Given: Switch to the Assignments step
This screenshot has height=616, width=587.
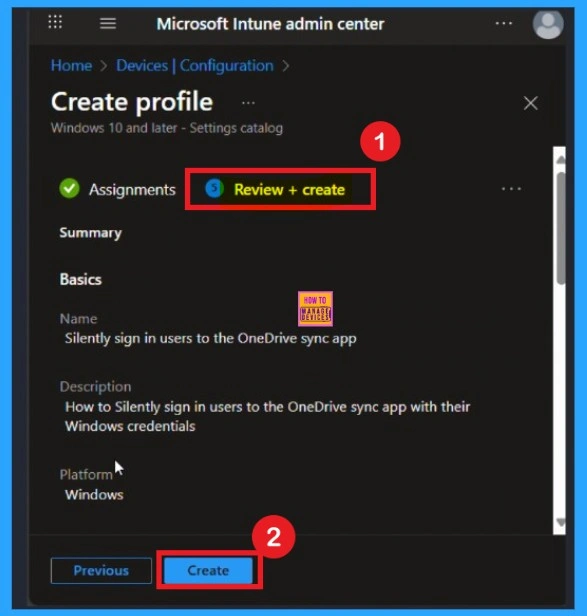Looking at the screenshot, I should click(132, 190).
